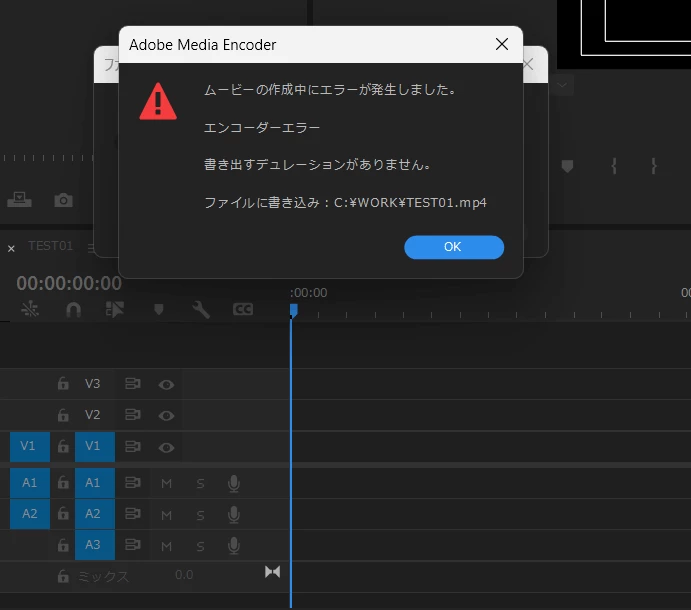691x610 pixels.
Task: Toggle A2 track targeting
Action: pos(95,514)
